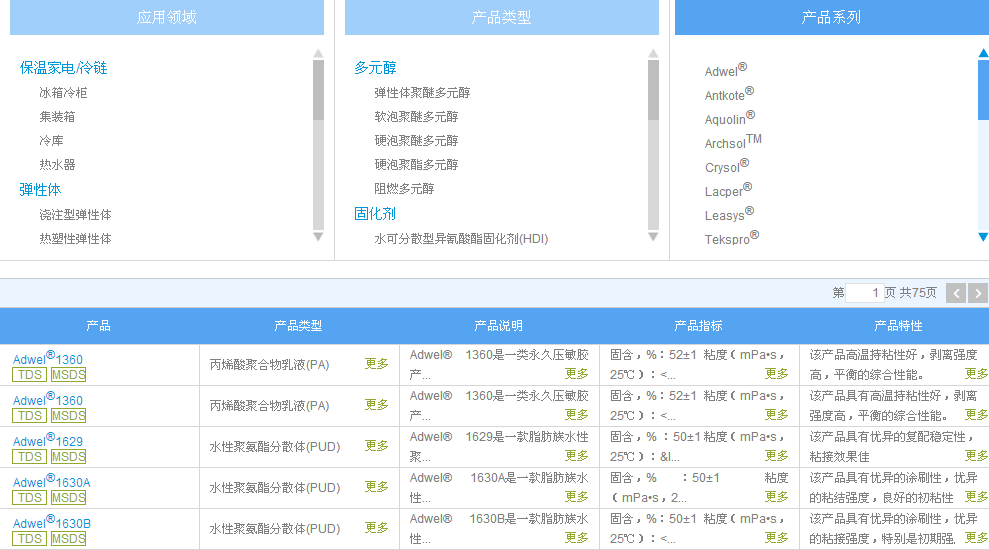Select the 保温家电/冷链 category

[63, 67]
